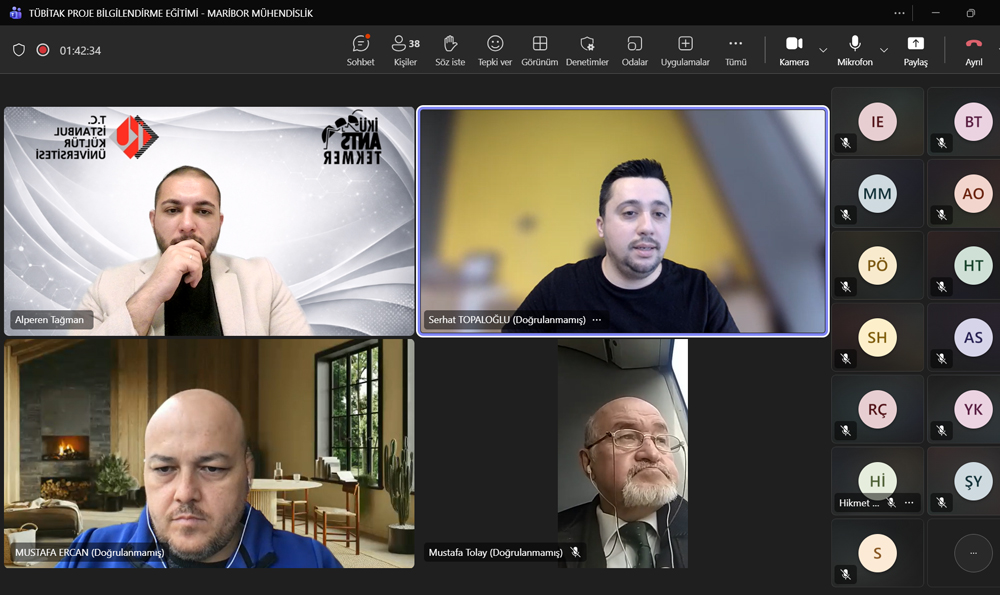Screen dimensions: 1000x595
Task: Open options beside Serhat TOPALOĞLU name
Action: click(597, 320)
